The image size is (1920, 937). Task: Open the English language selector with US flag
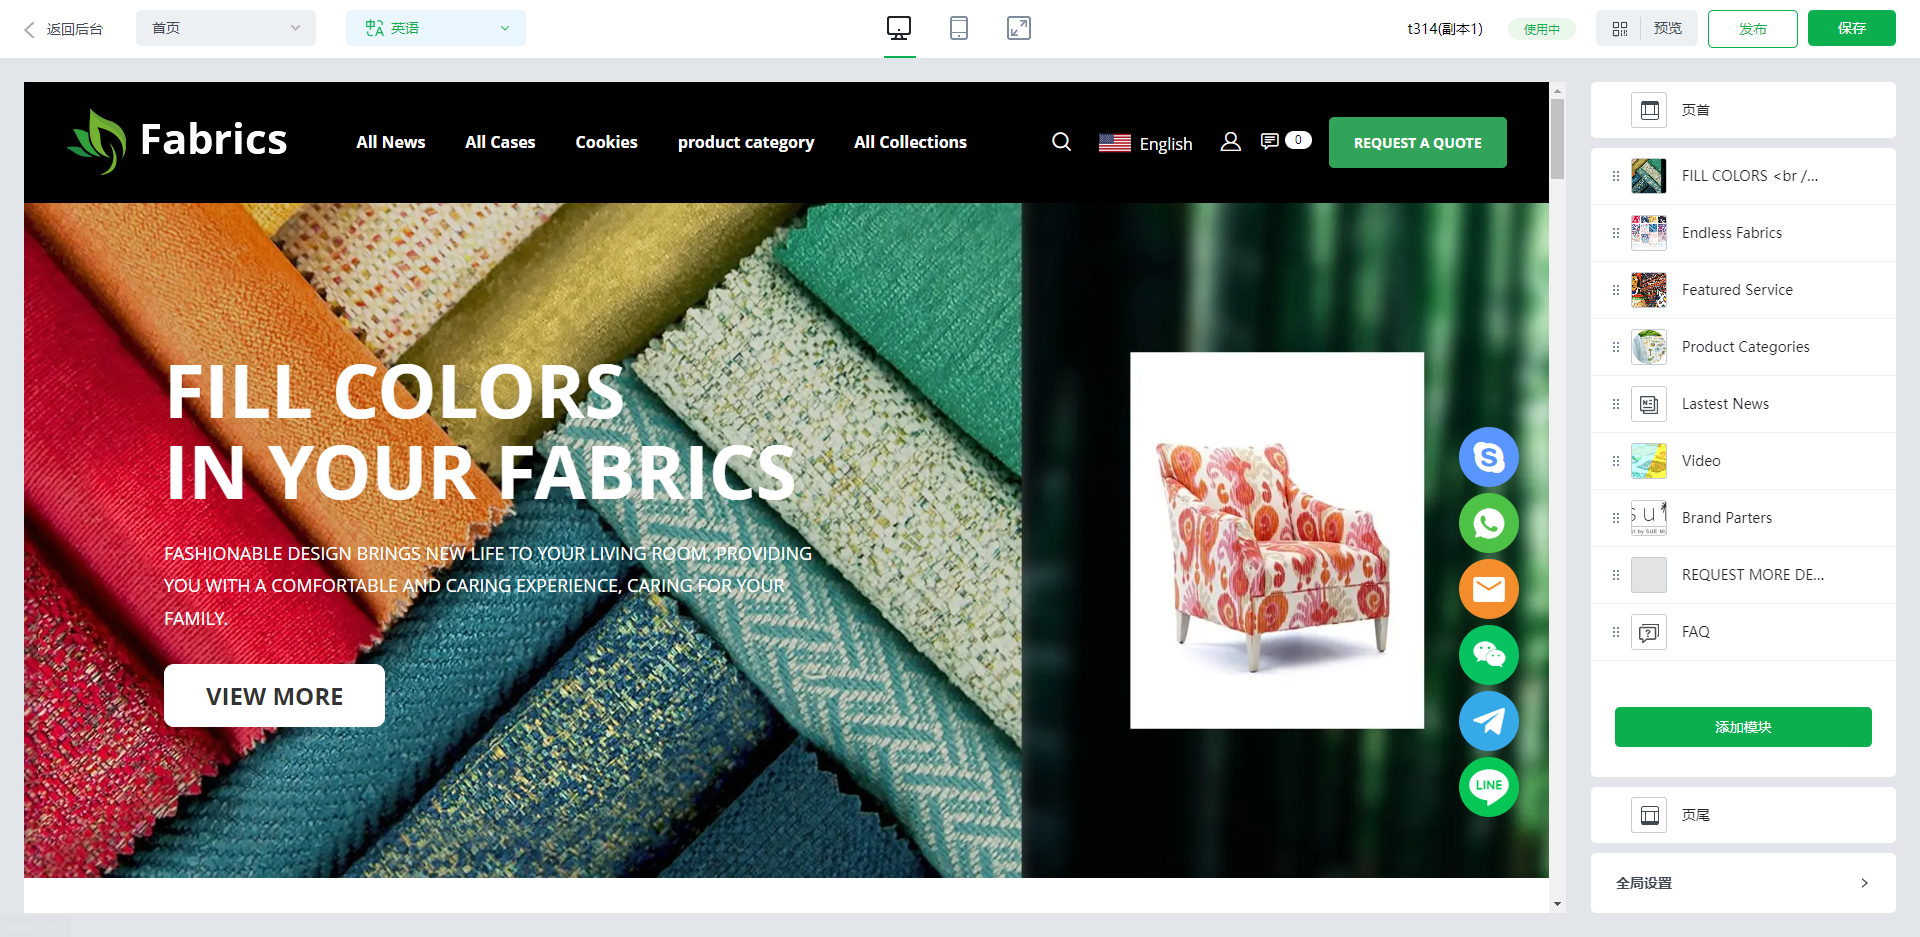tap(1146, 143)
